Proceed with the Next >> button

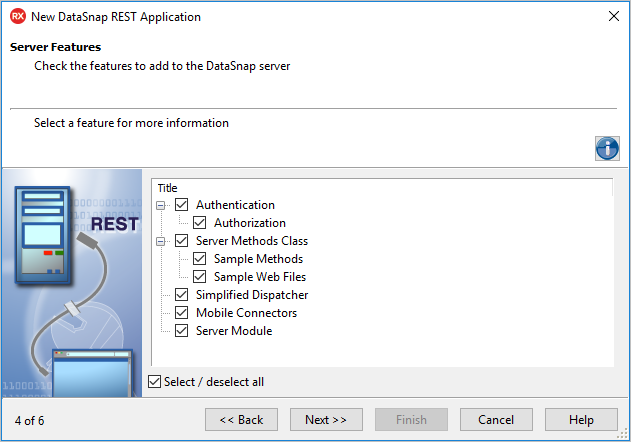[x=326, y=420]
